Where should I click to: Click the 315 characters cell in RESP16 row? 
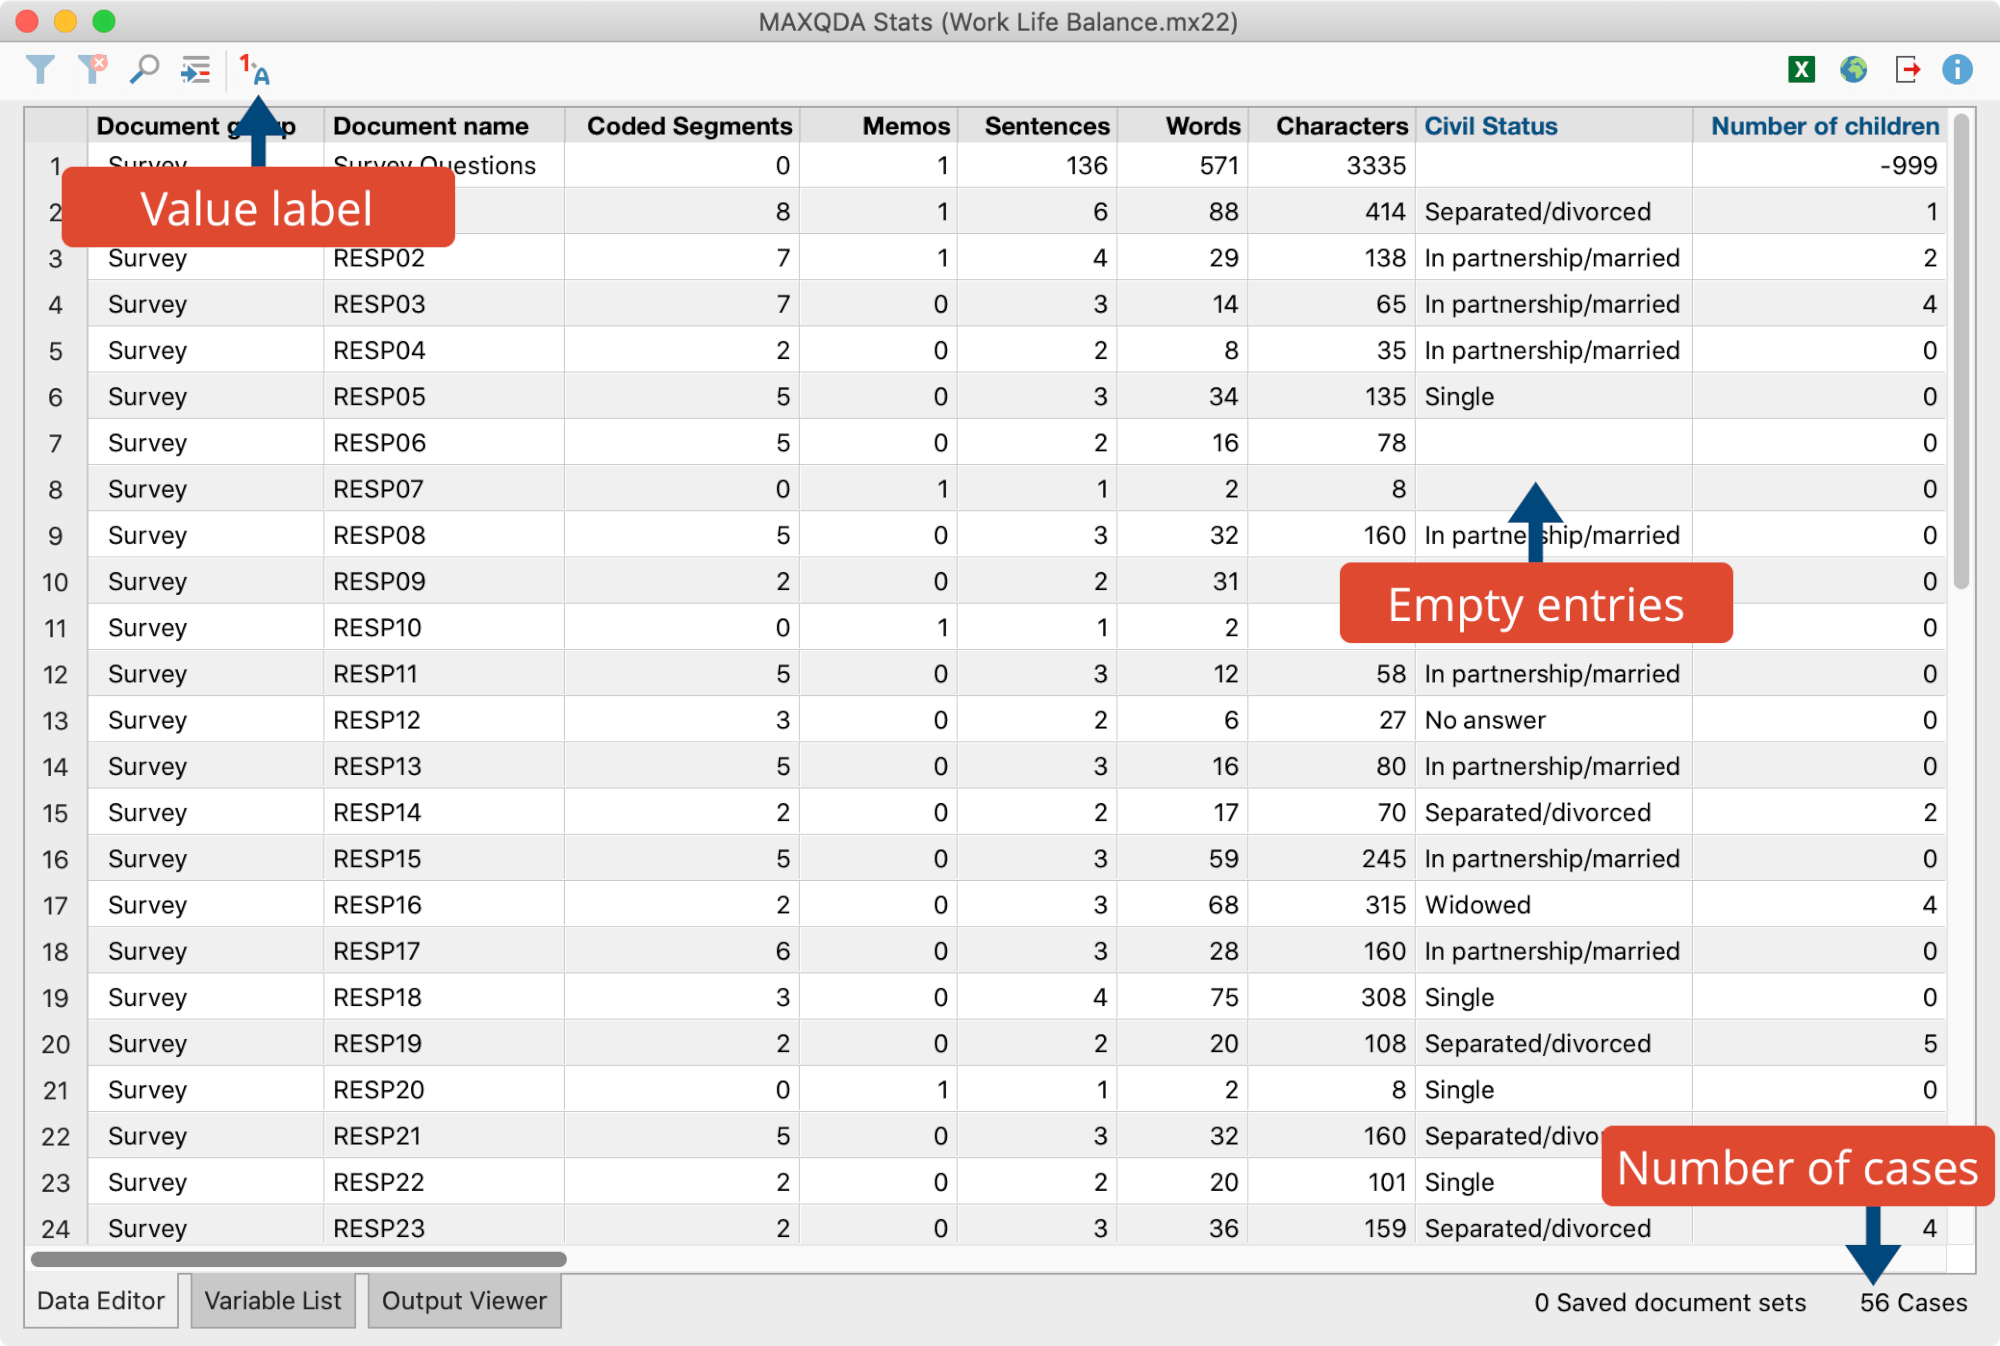[1331, 905]
